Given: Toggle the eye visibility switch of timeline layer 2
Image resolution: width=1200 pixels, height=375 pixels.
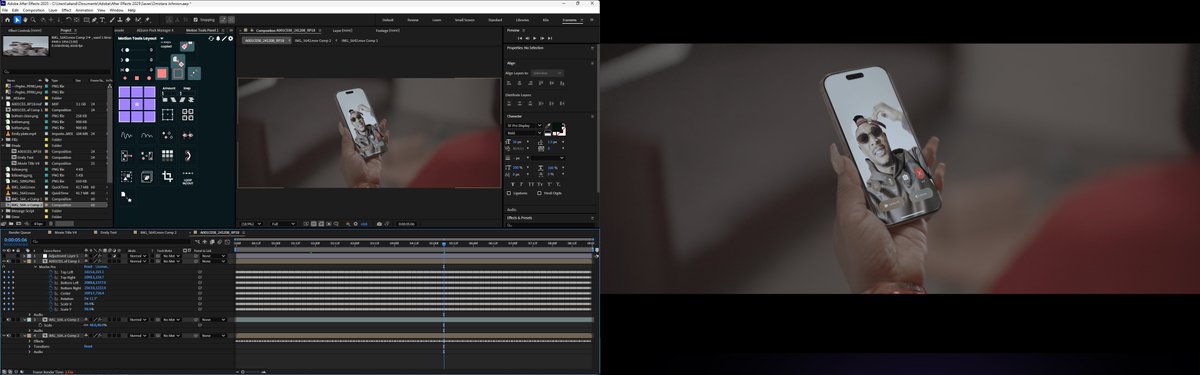Looking at the screenshot, I should (4, 261).
